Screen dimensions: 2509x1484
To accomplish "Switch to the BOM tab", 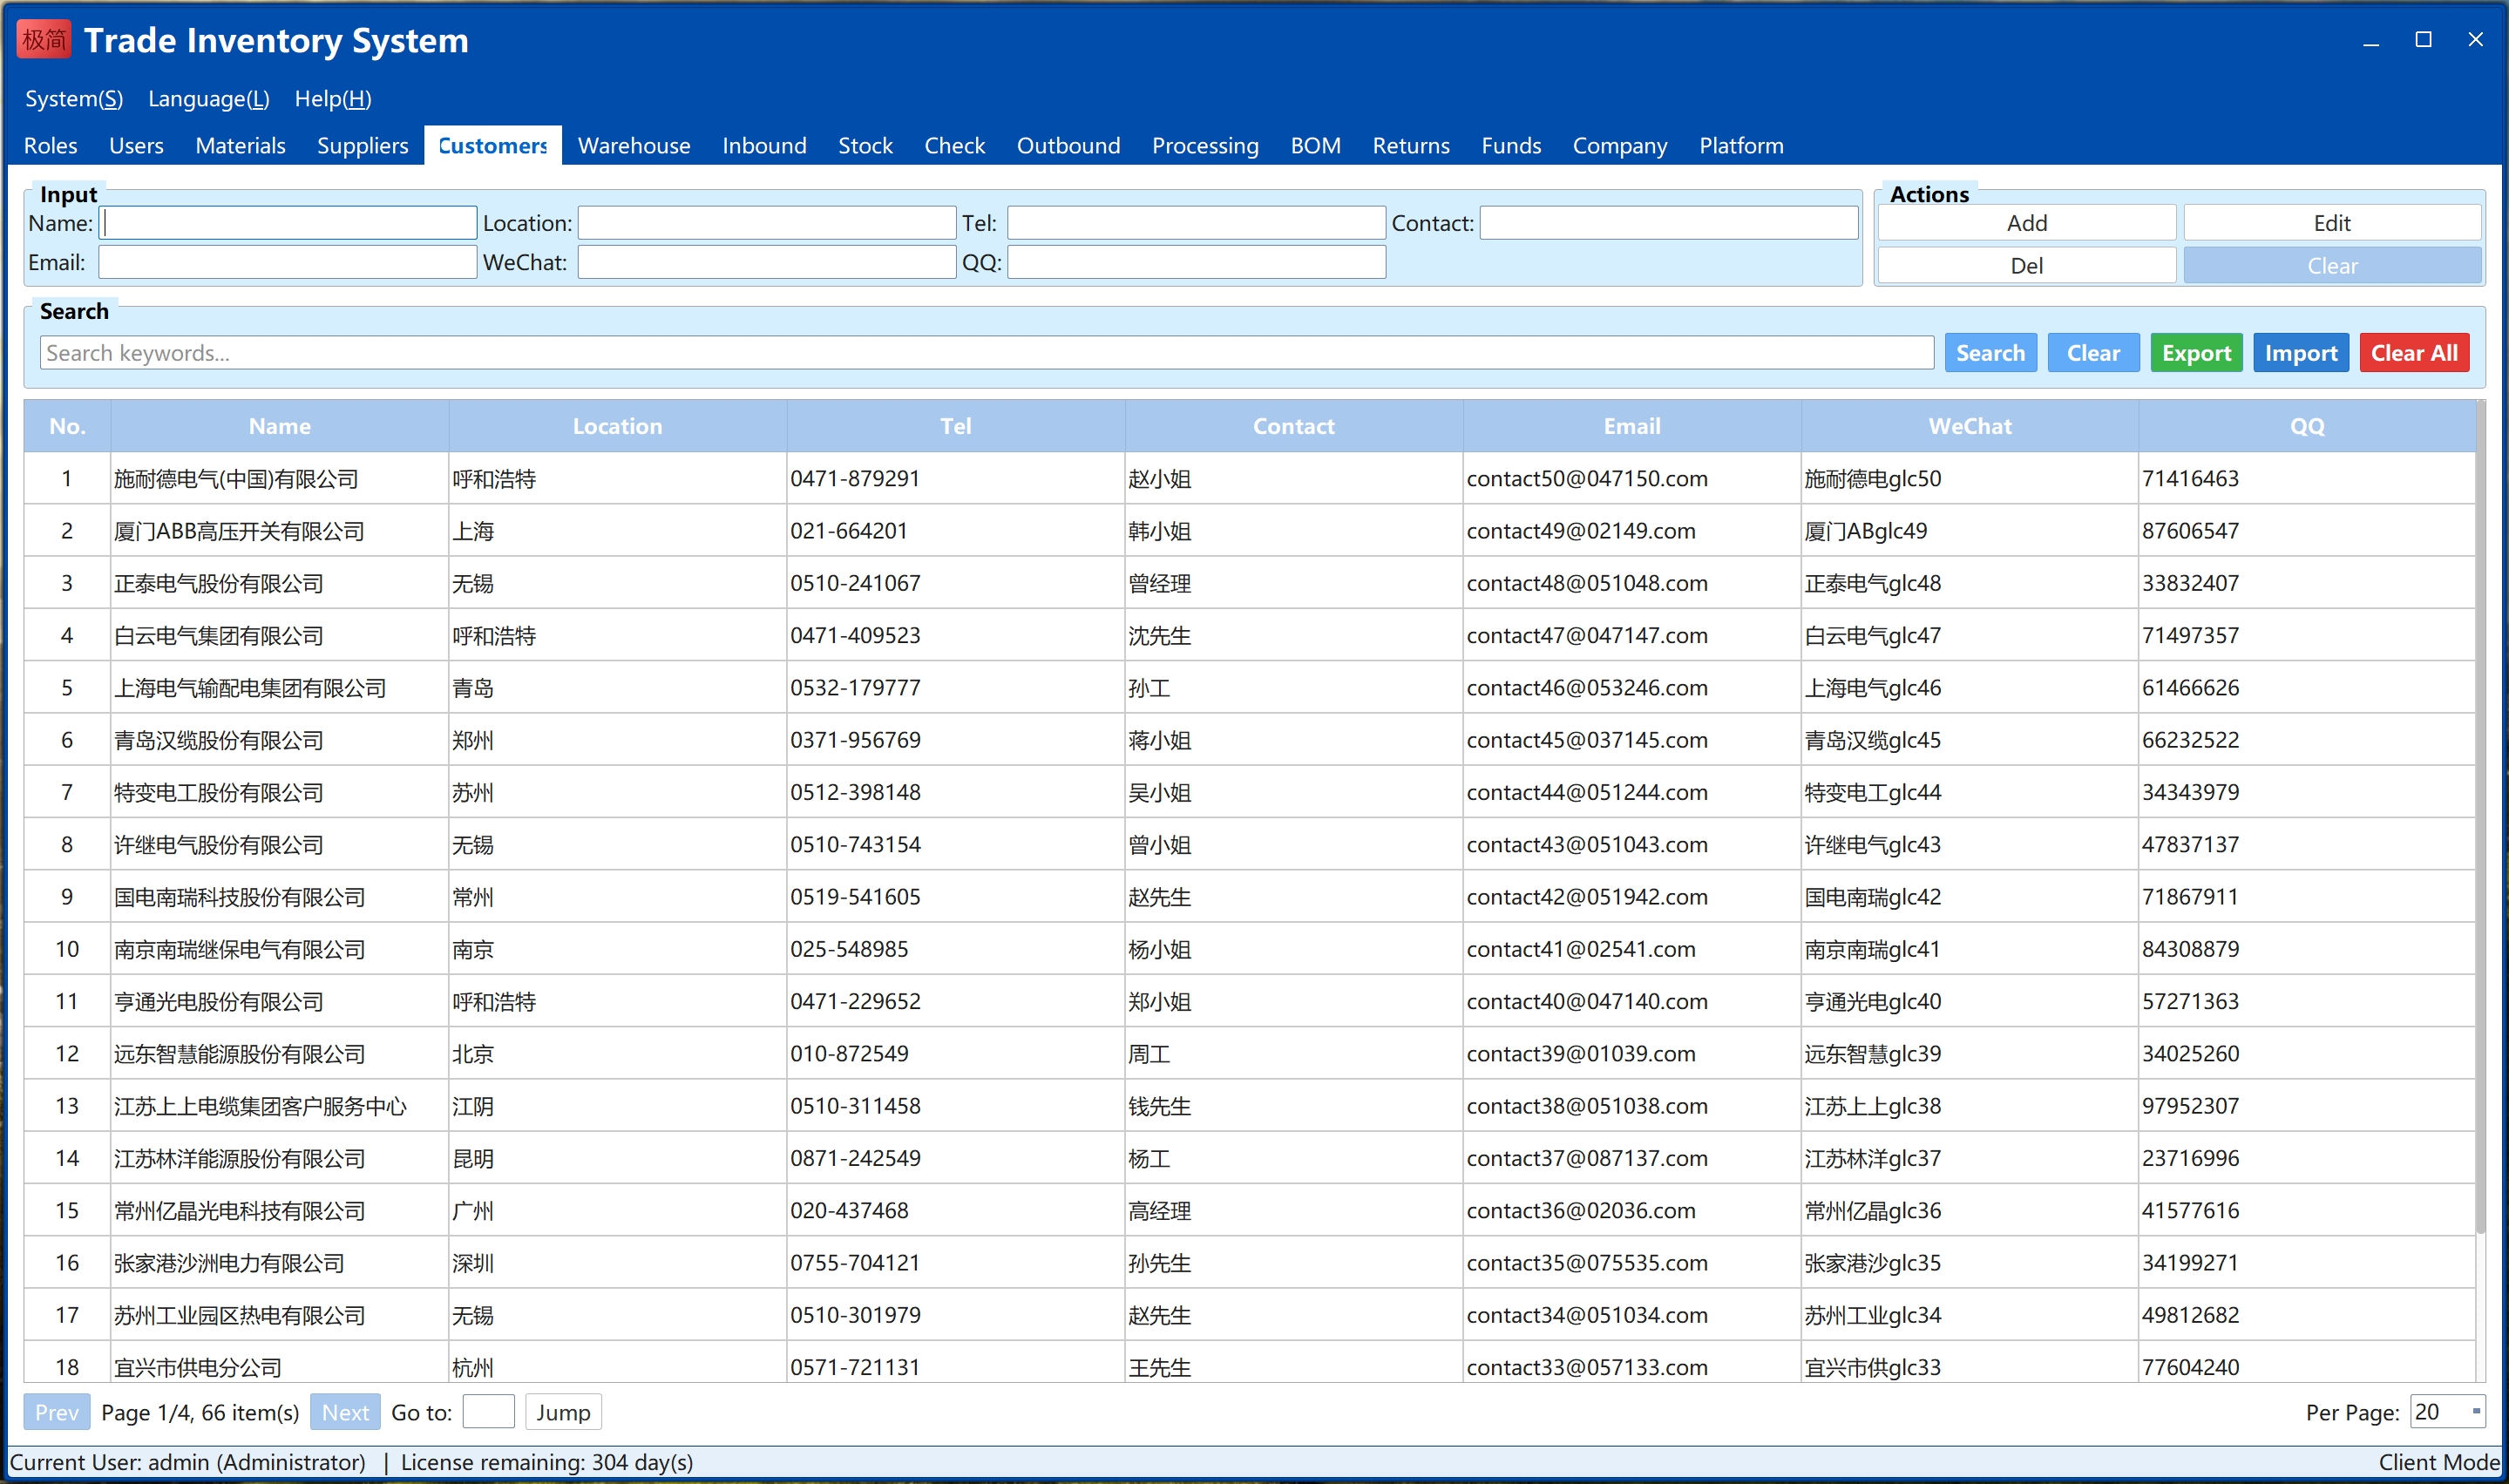I will (x=1315, y=146).
